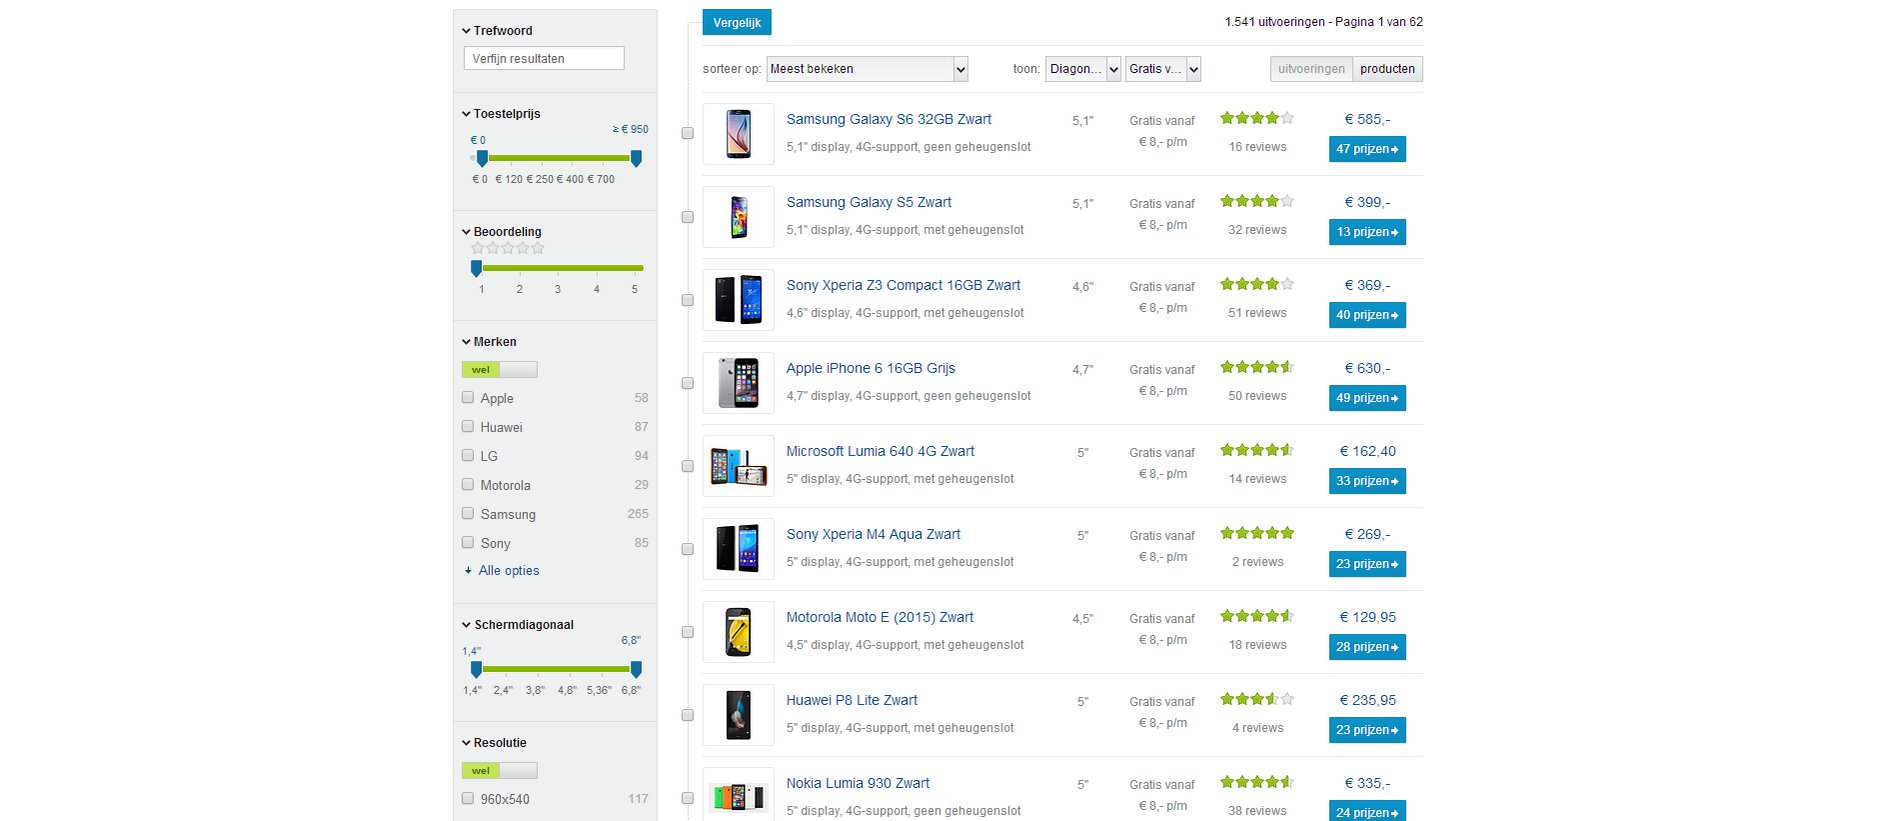
Task: Select the compare checkbox for Samsung Galaxy S6
Action: pos(687,133)
